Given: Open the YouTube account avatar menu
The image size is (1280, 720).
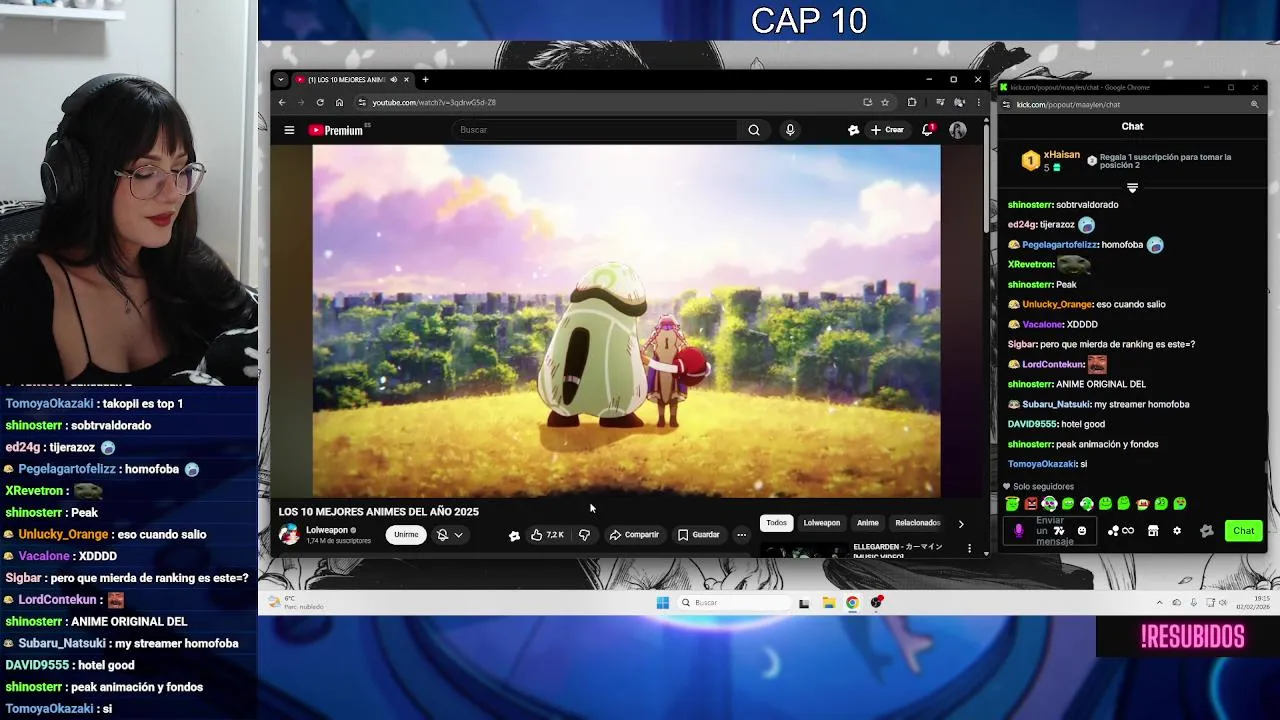Looking at the screenshot, I should (x=958, y=130).
